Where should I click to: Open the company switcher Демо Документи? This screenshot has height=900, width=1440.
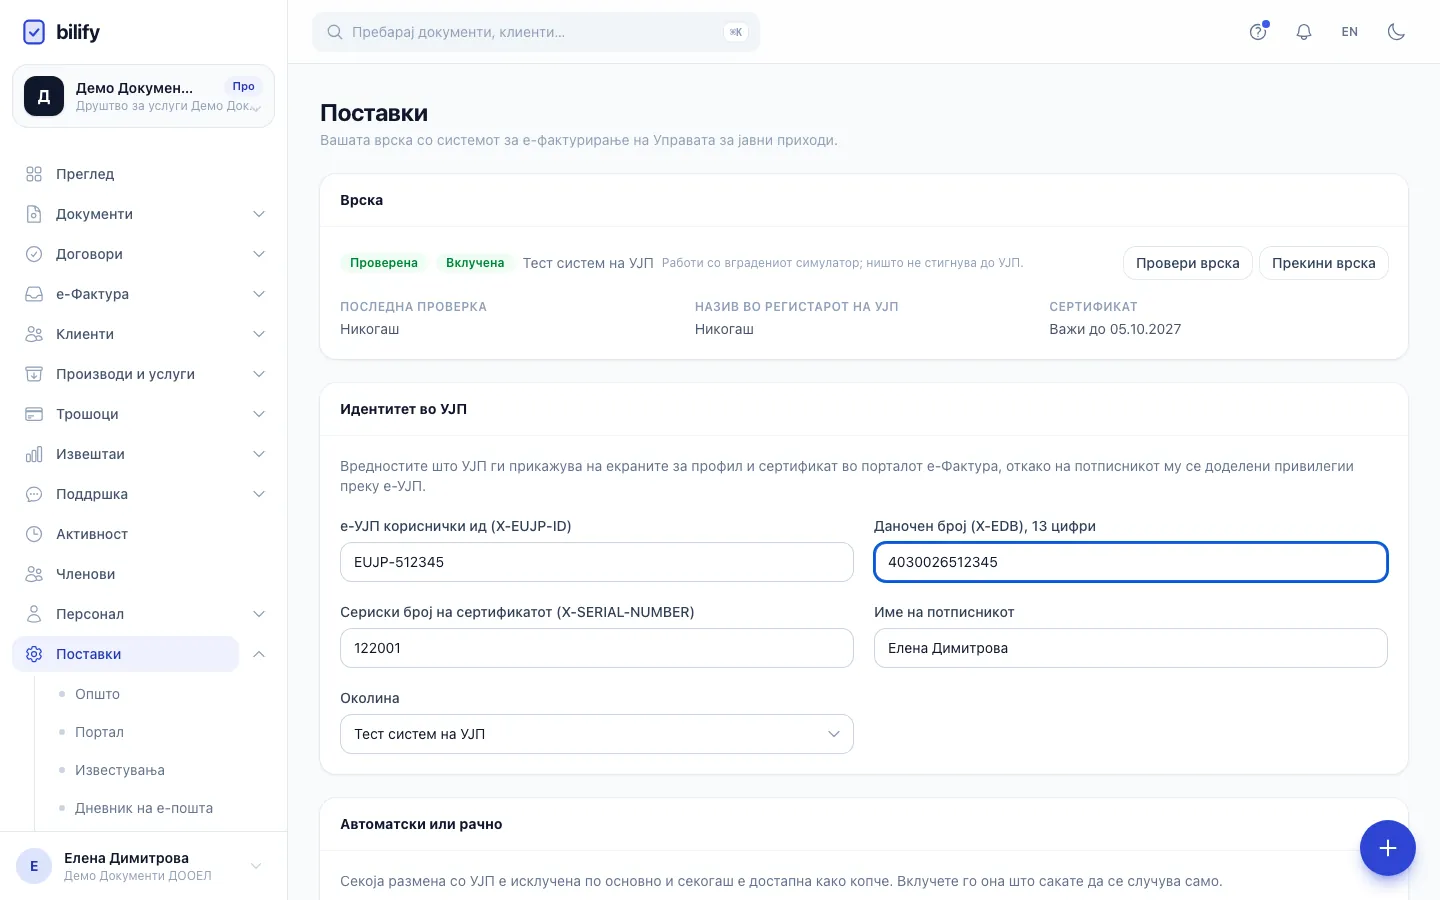(x=143, y=96)
